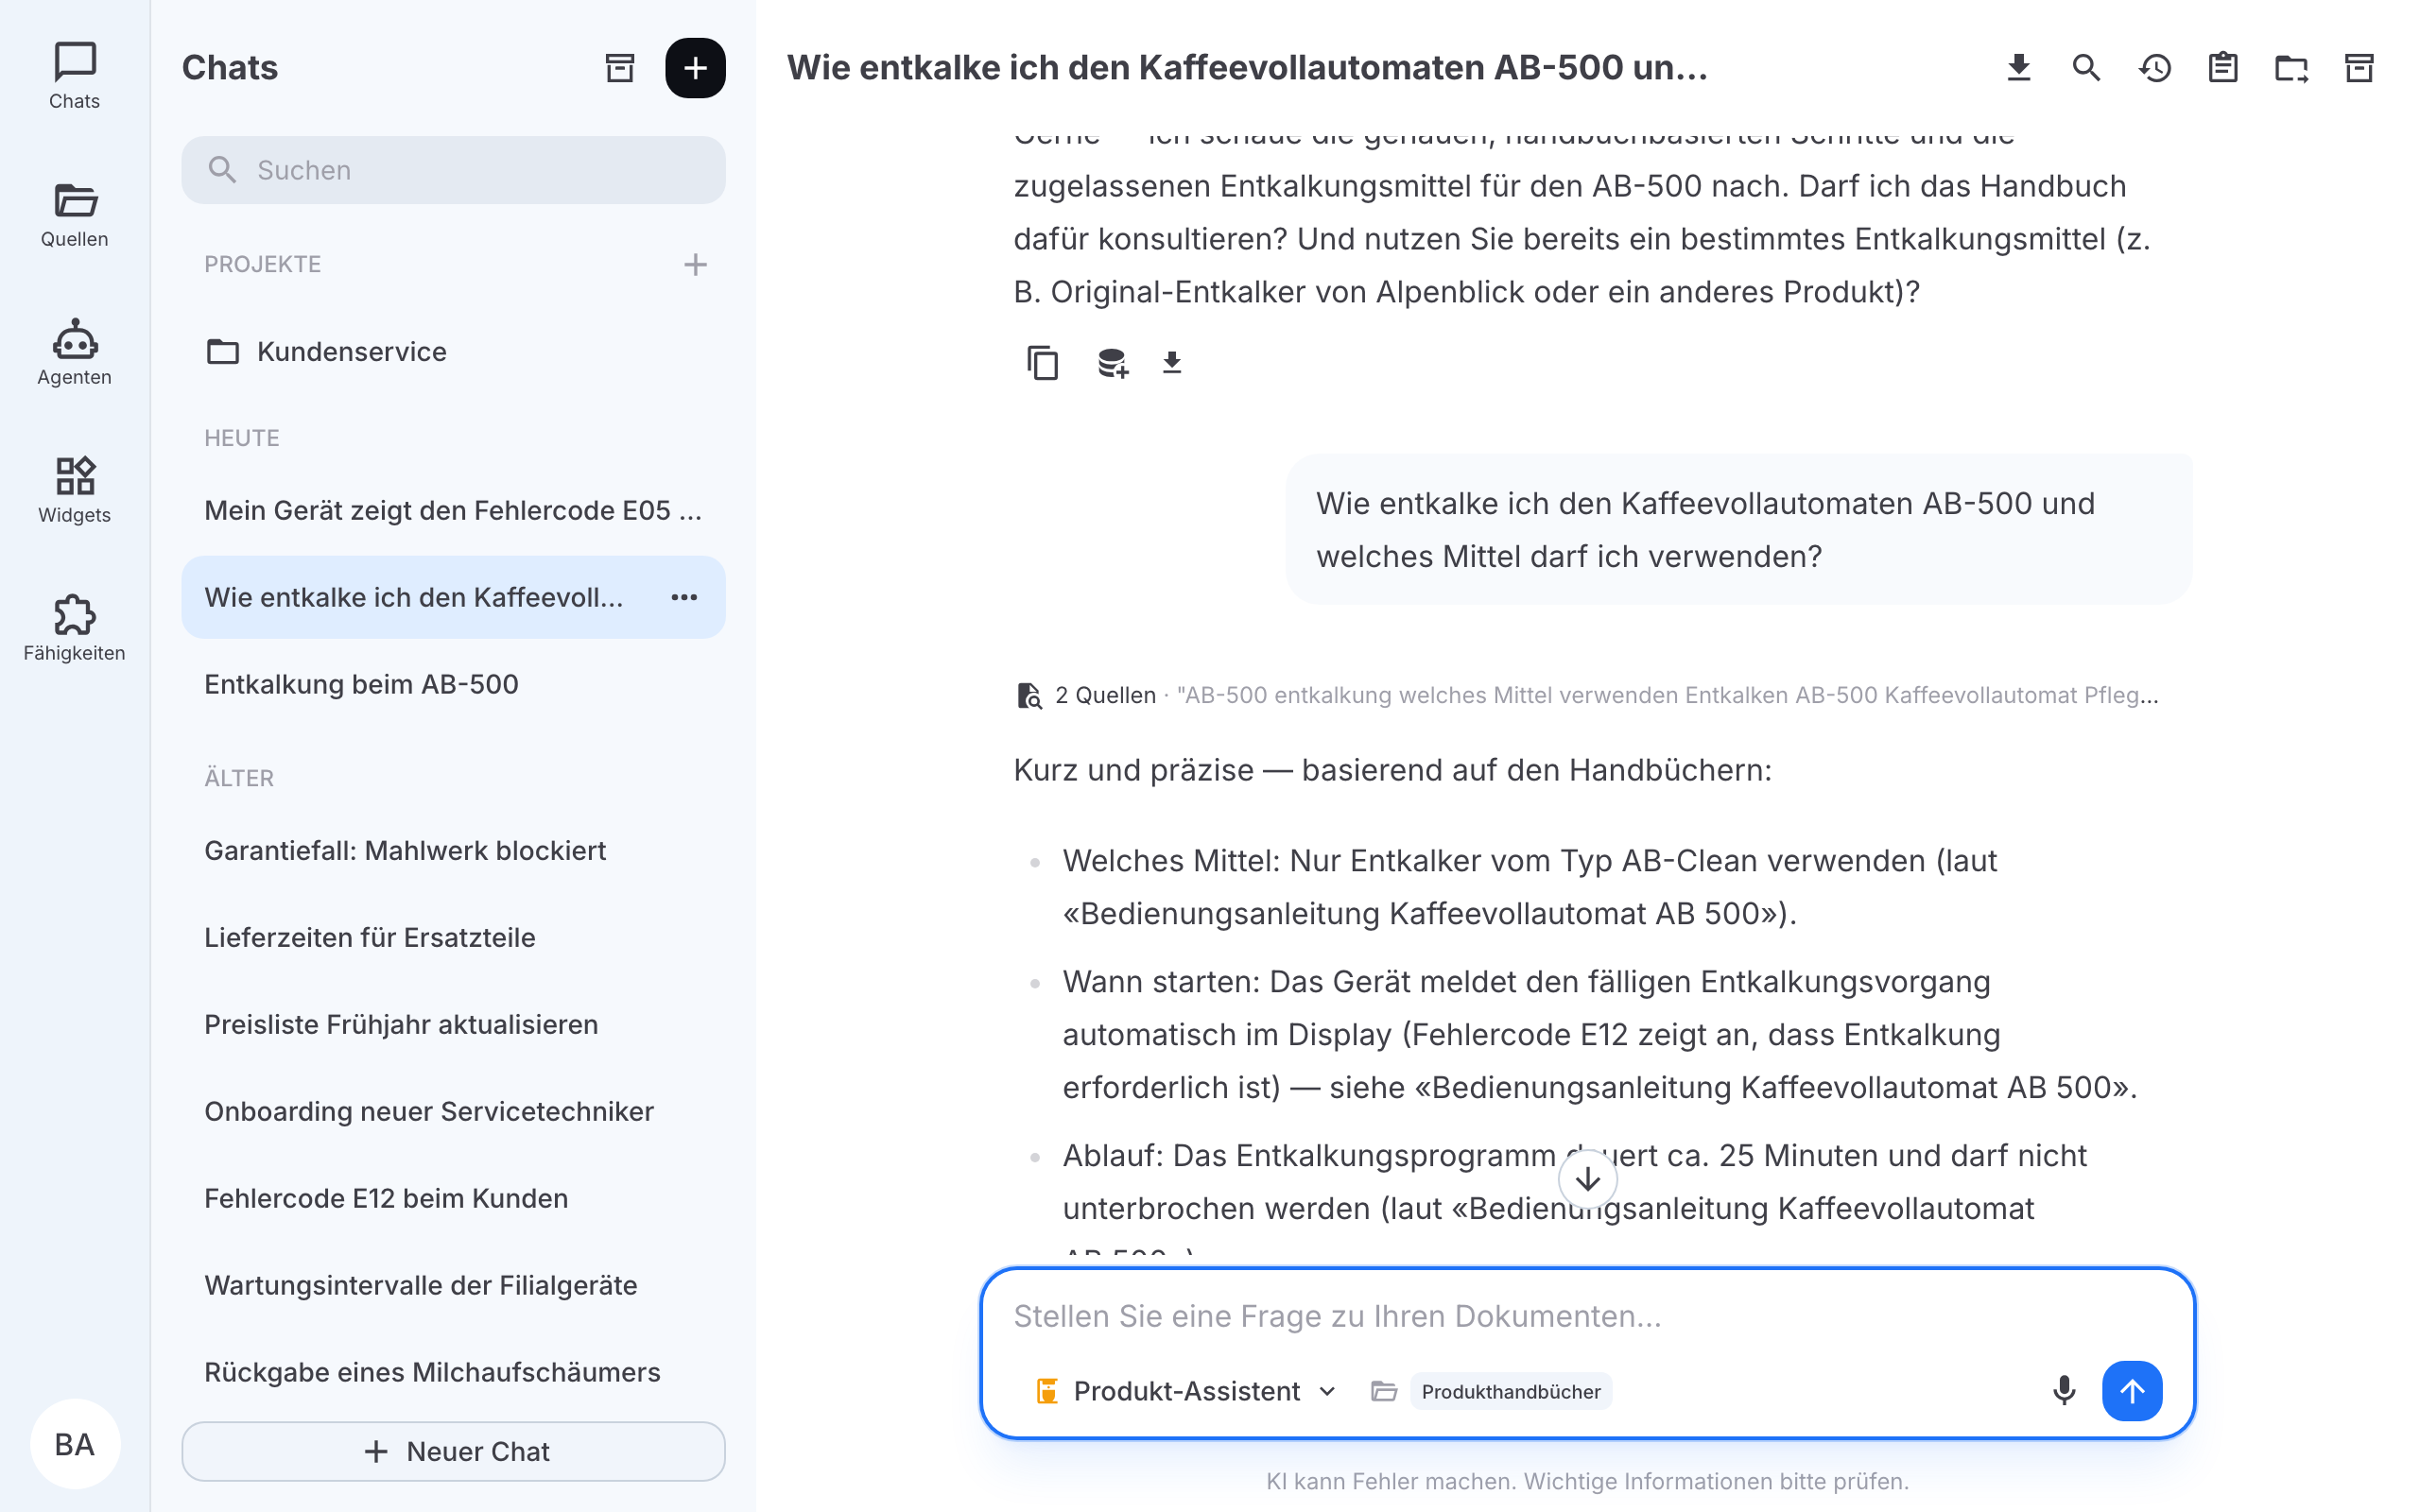The width and height of the screenshot is (2420, 1512).
Task: Archive this chat from top-right toolbar
Action: pos(2359,67)
